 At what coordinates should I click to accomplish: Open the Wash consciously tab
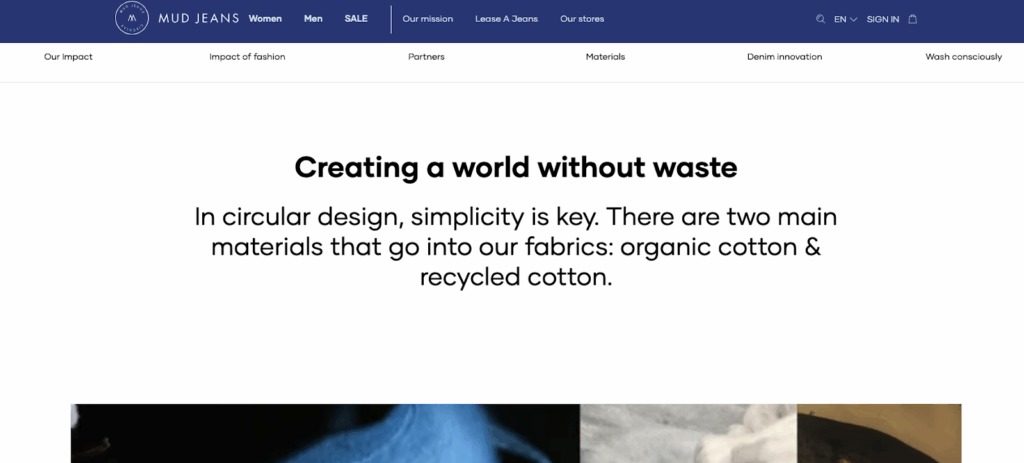(x=963, y=57)
